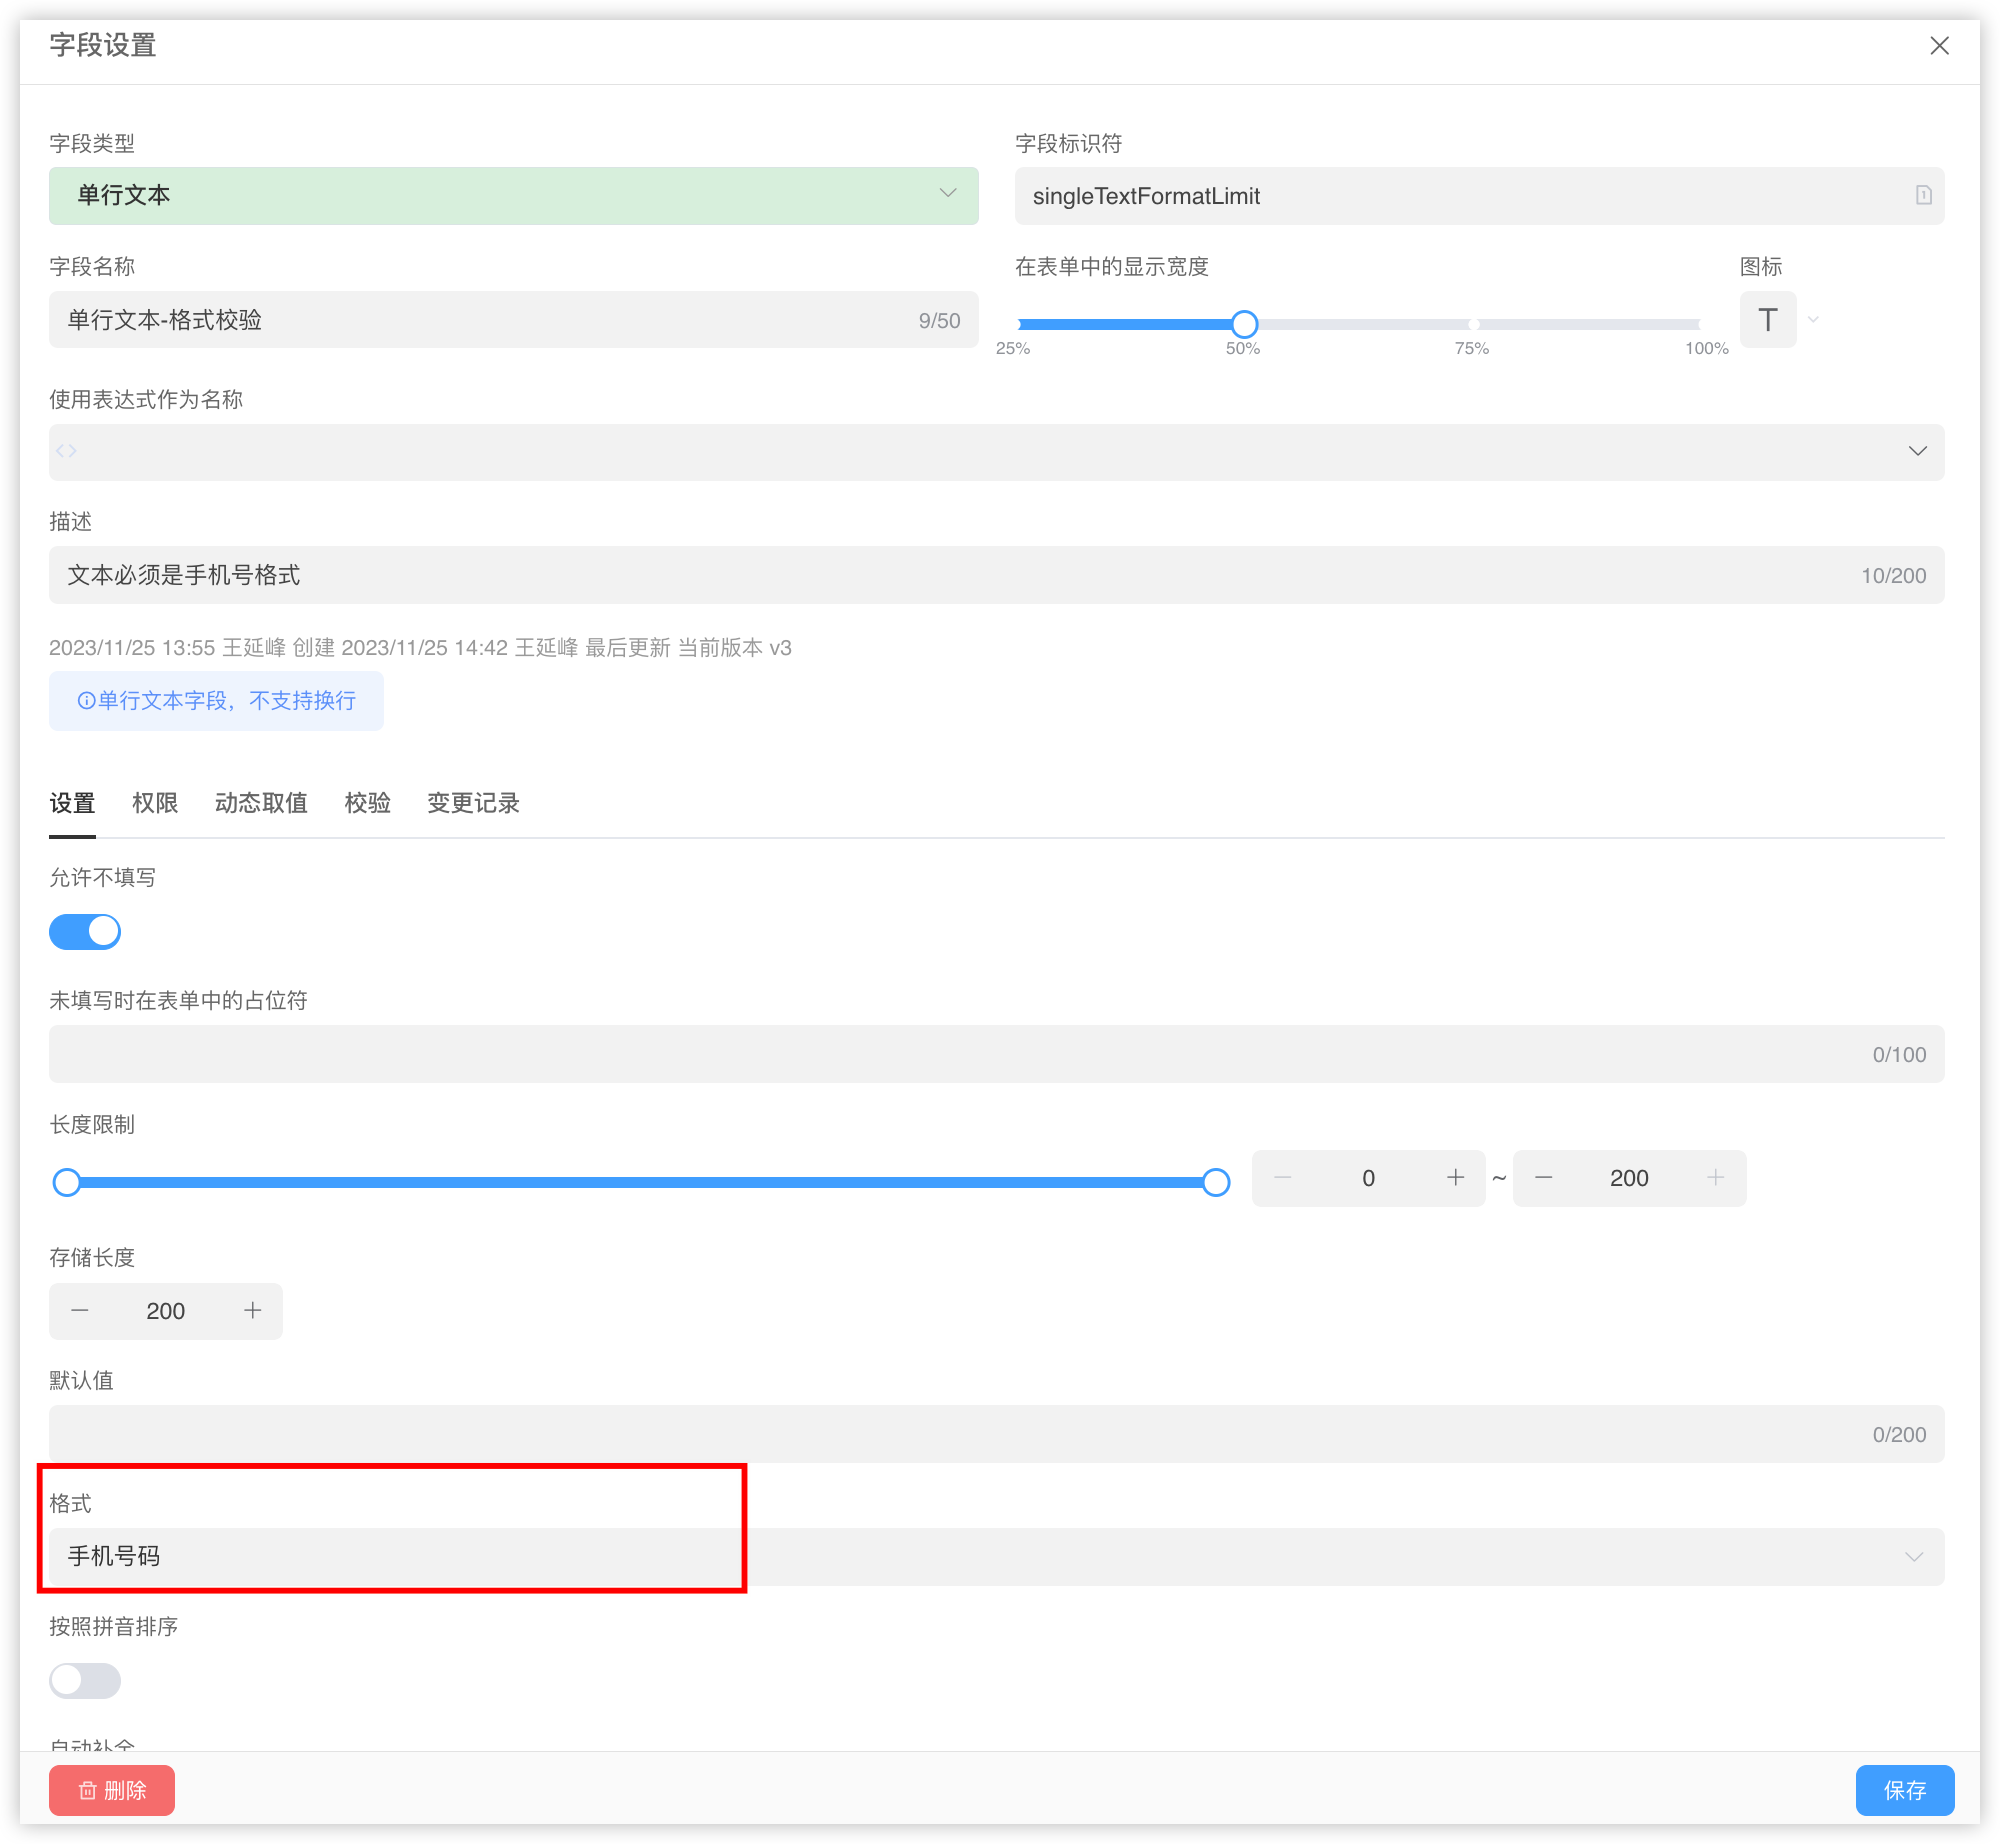Decrease storage length with minus icon
The height and width of the screenshot is (1844, 2000).
click(x=80, y=1311)
